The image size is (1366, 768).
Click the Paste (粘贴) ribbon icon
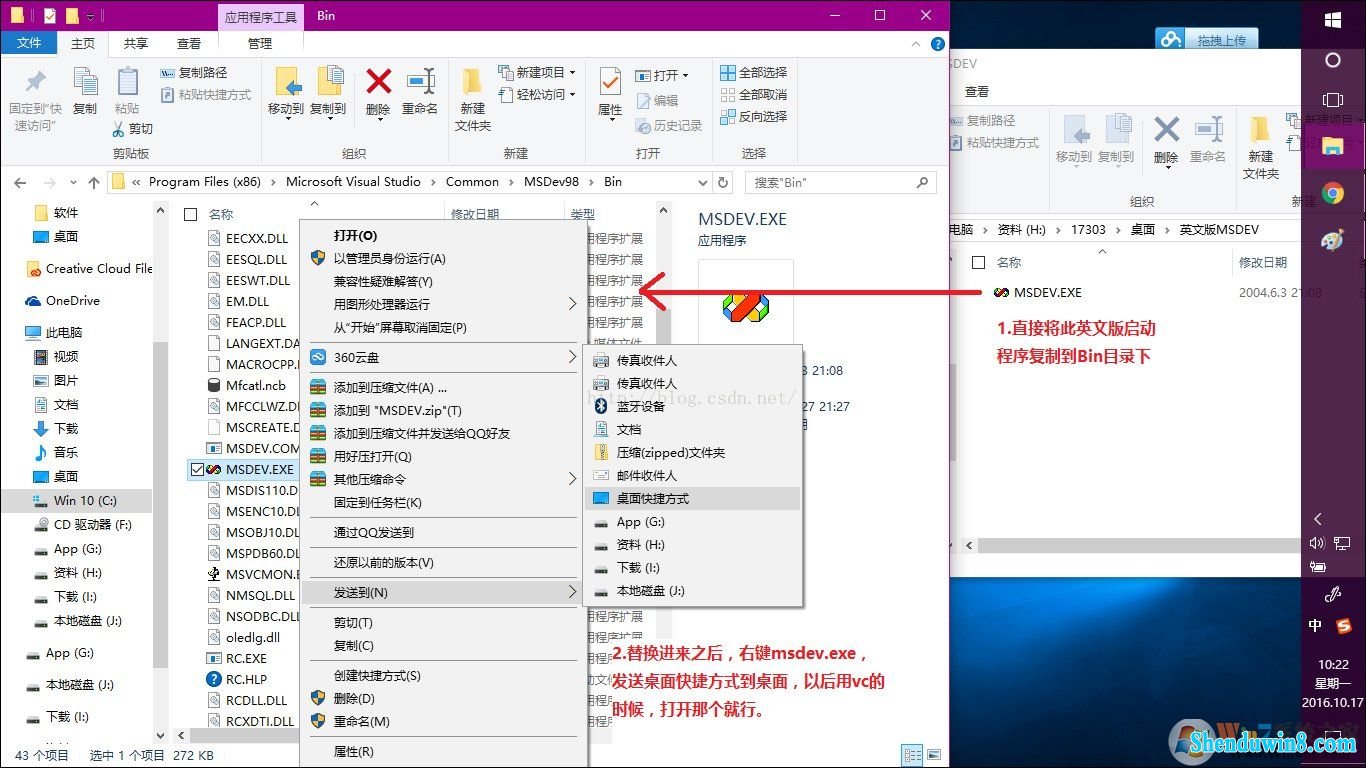pyautogui.click(x=127, y=82)
